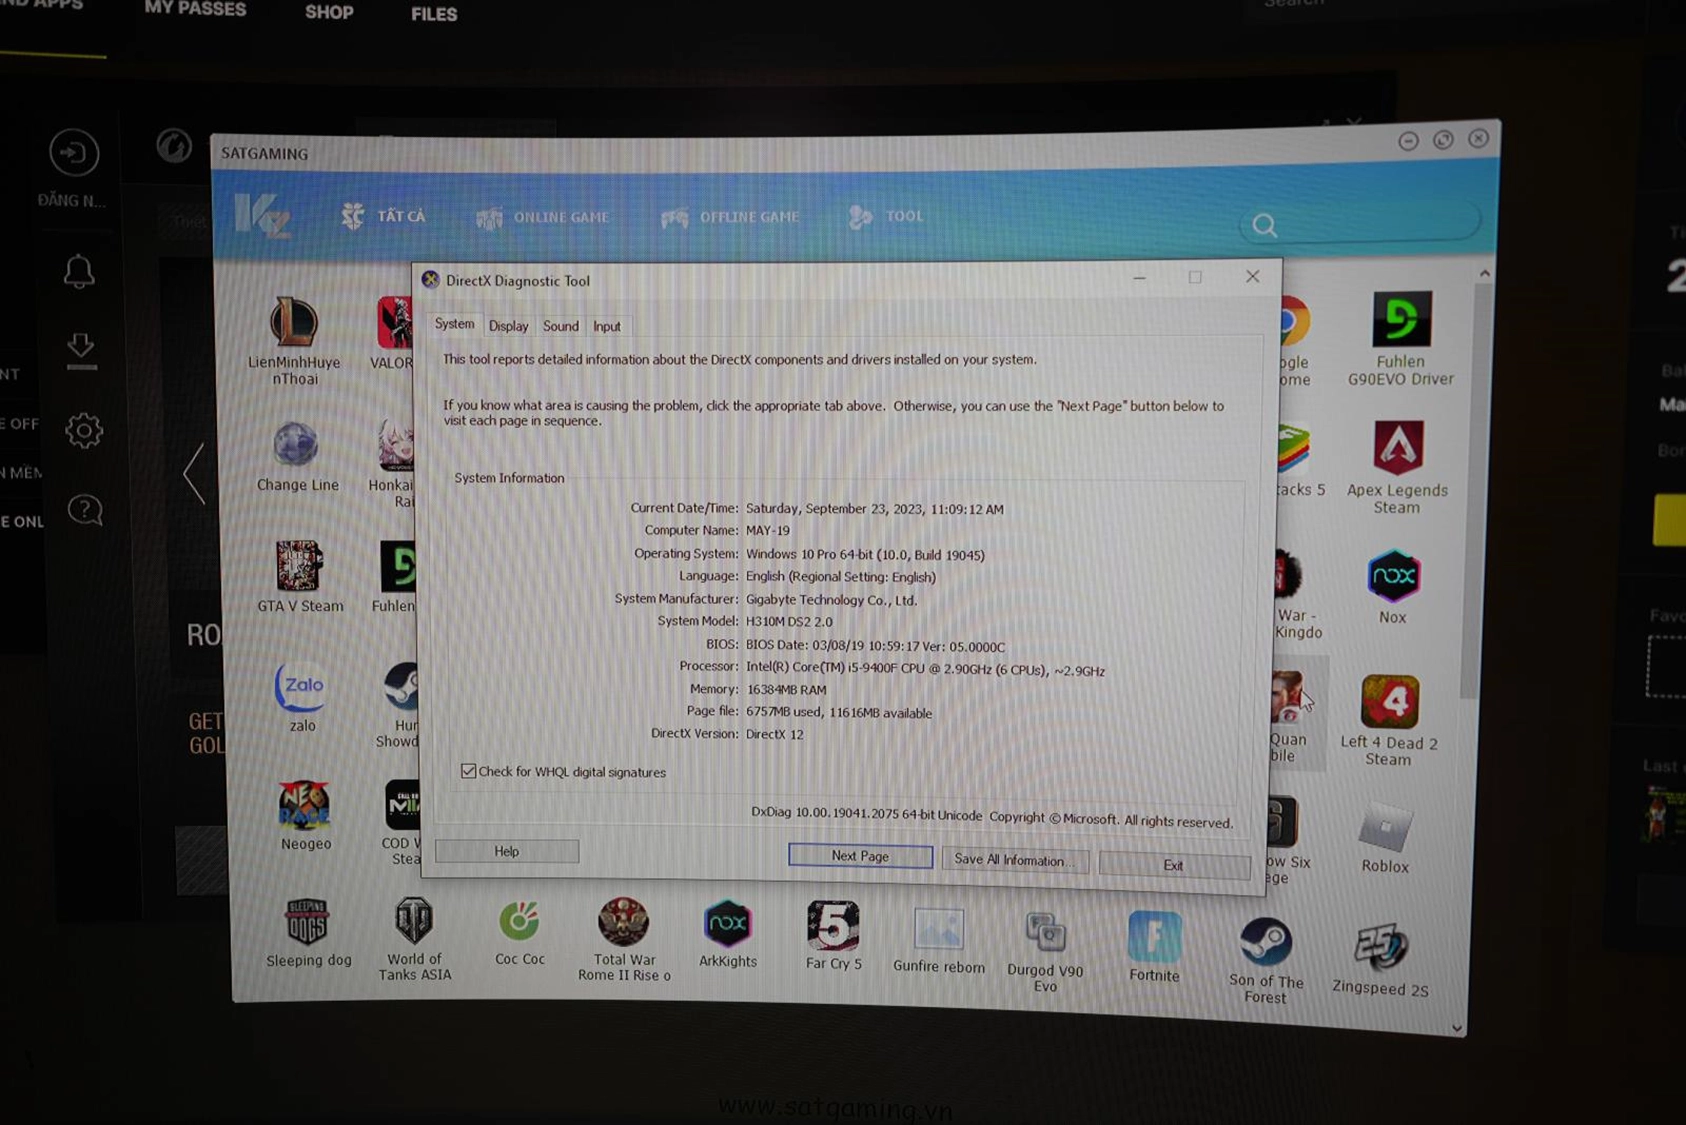Switch to the Display tab in DxDiag
Image resolution: width=1686 pixels, height=1125 pixels.
(508, 326)
